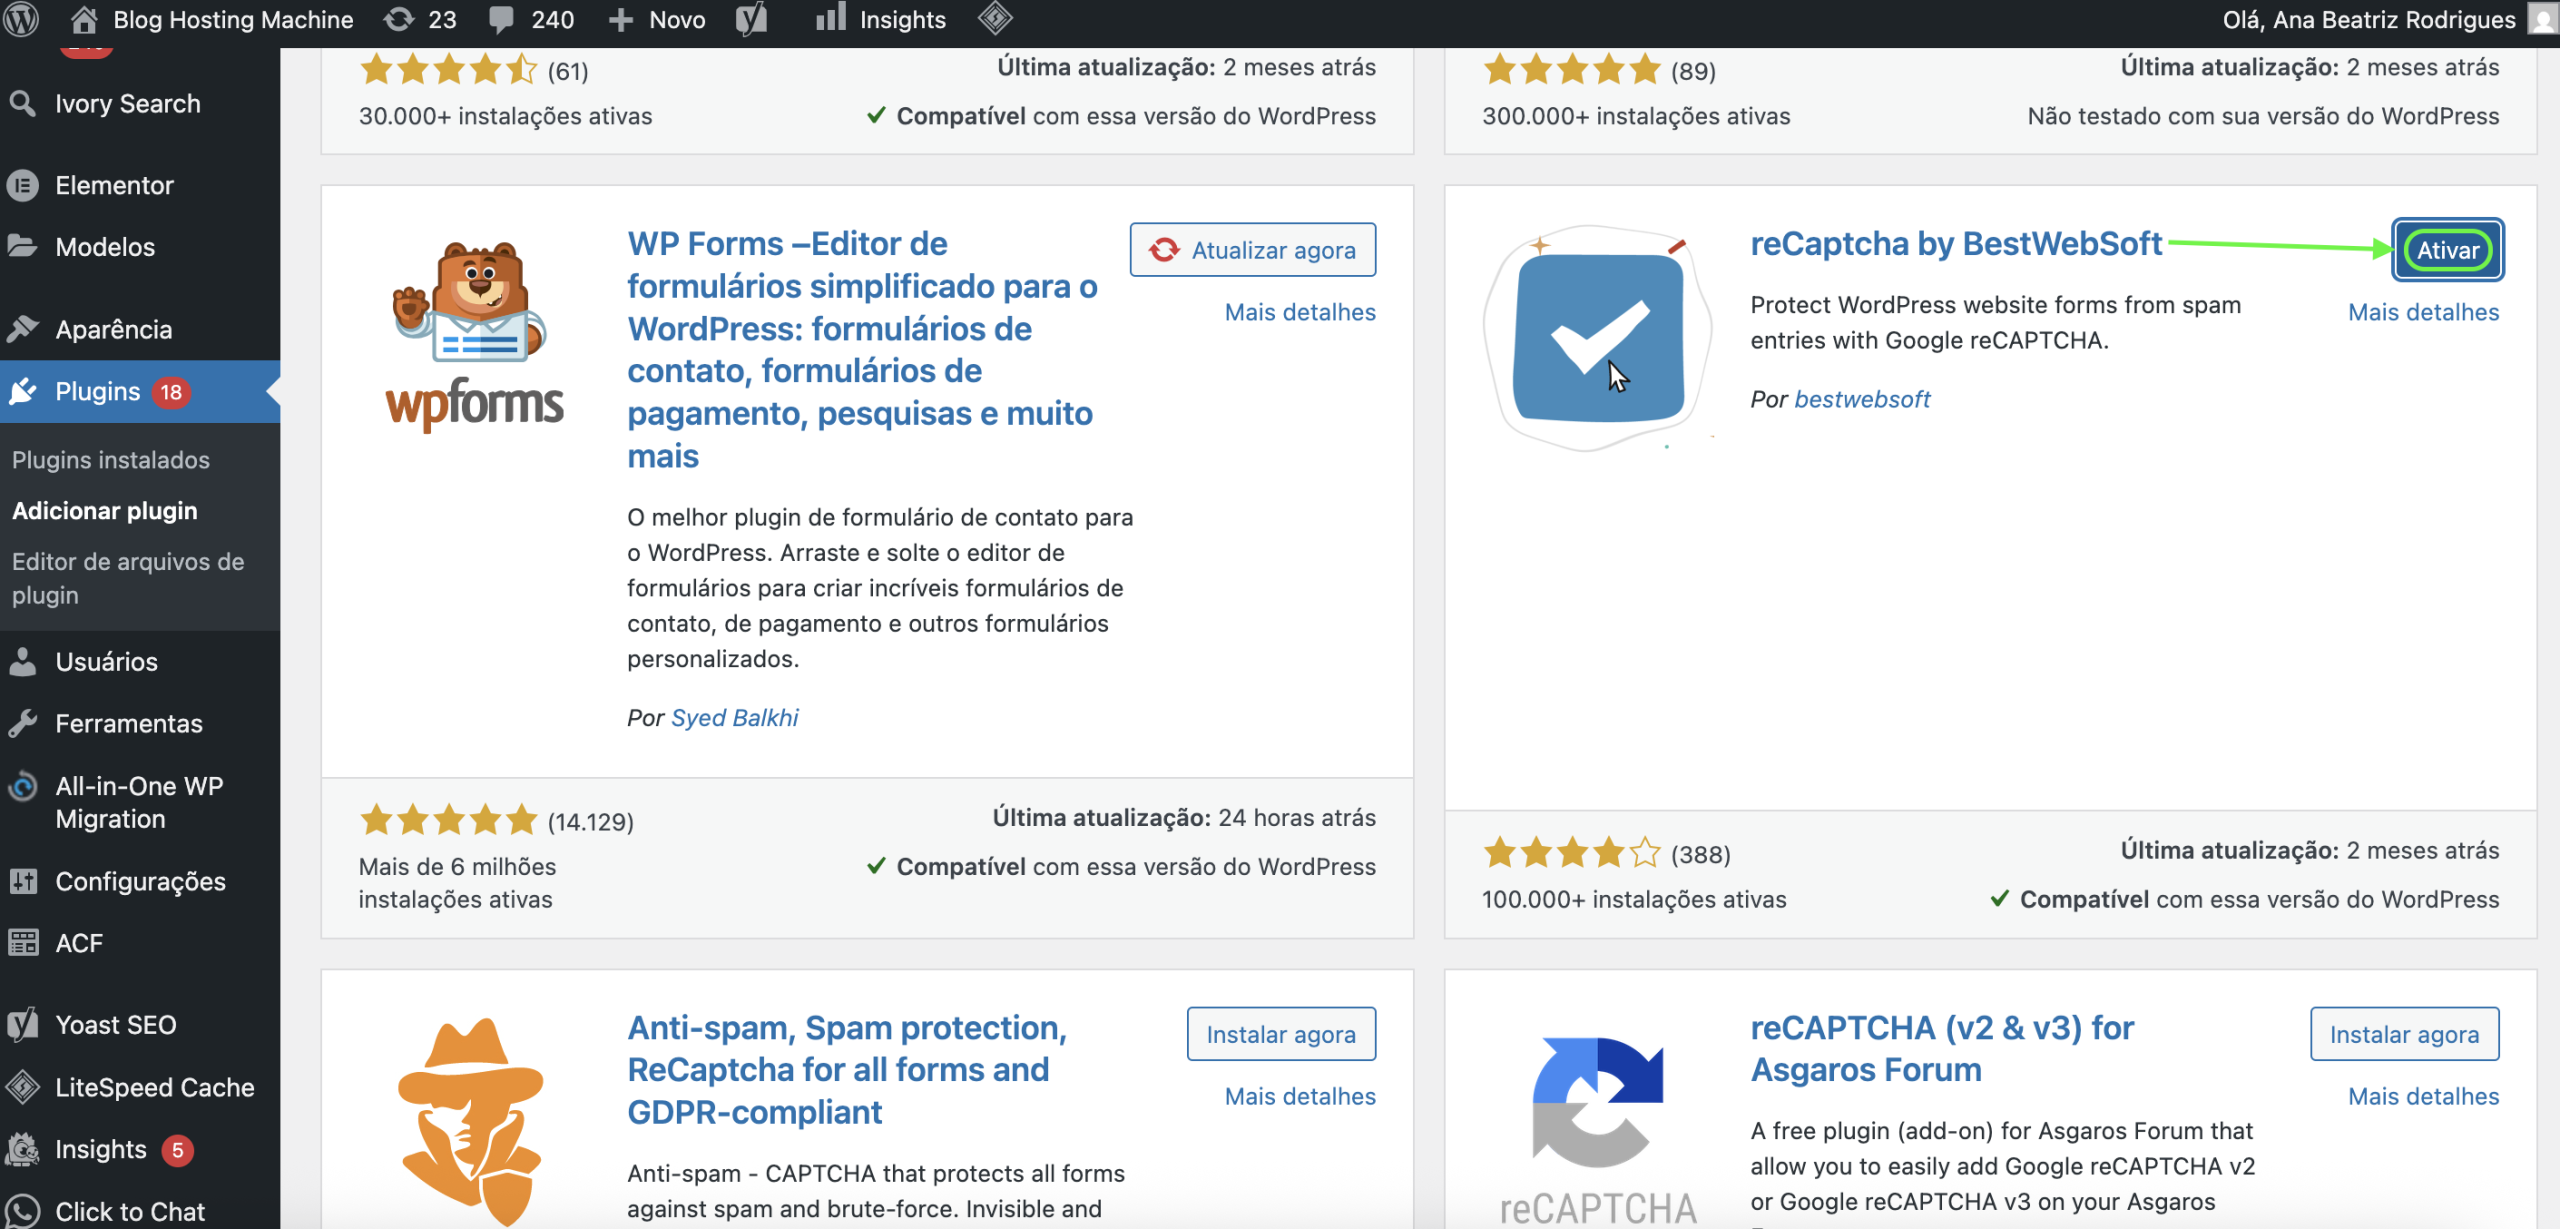Image resolution: width=2560 pixels, height=1229 pixels.
Task: Open Editor de arquivos de plugin
Action: [x=128, y=577]
